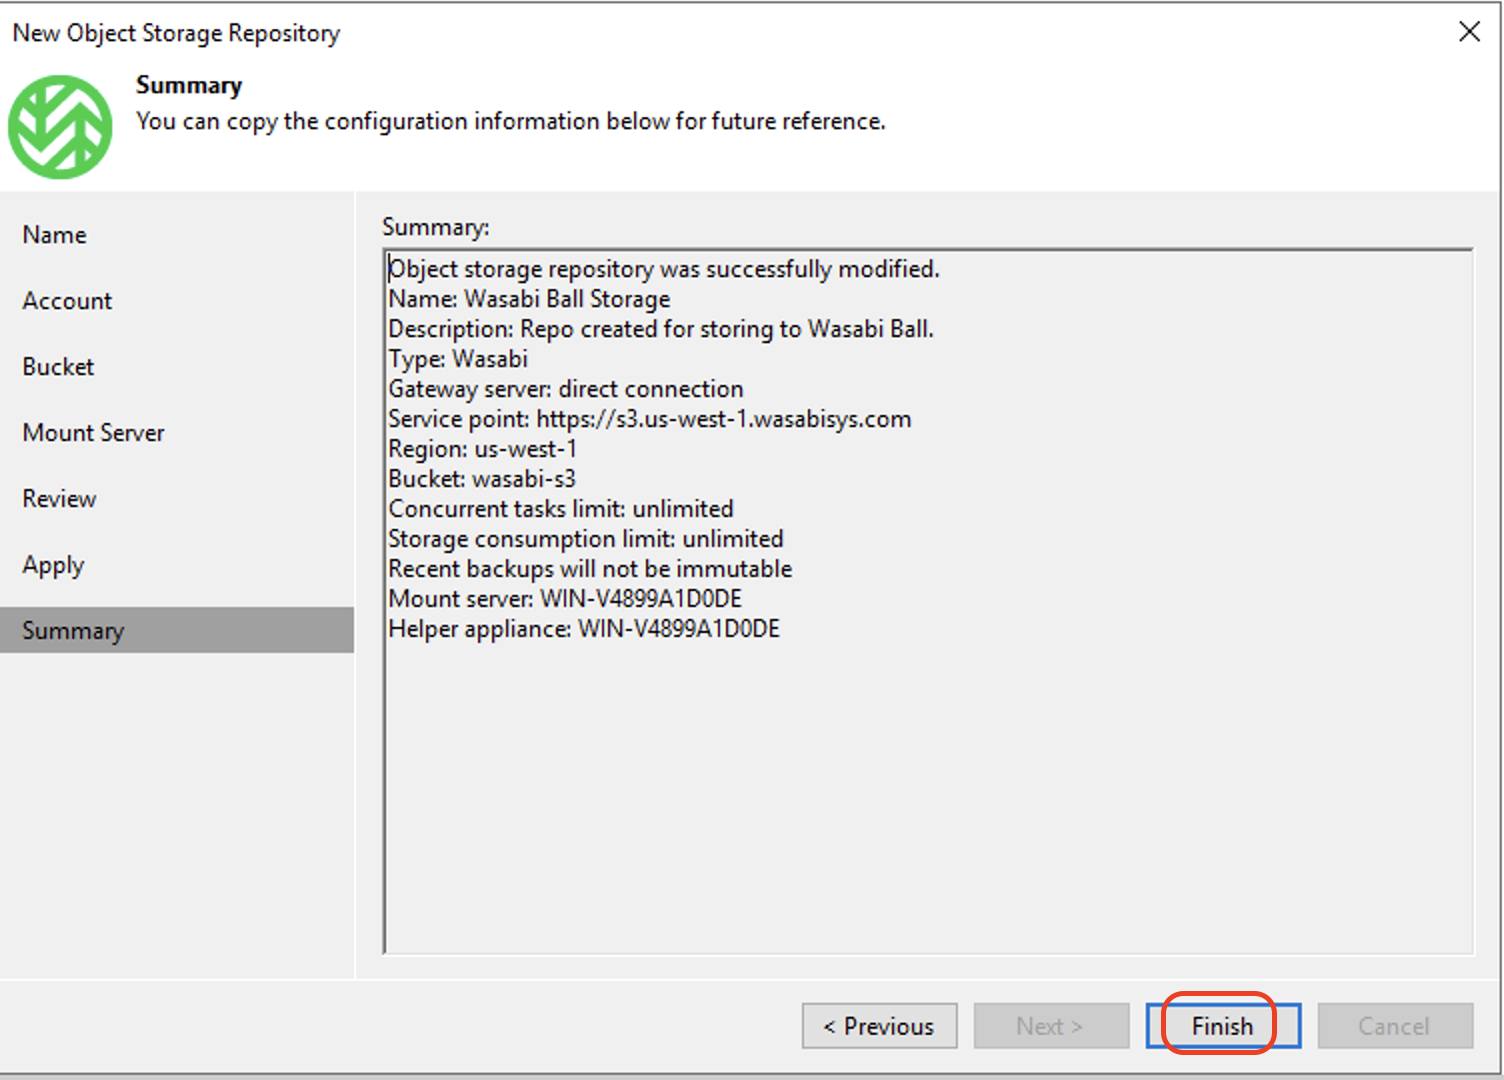Go to the Mount Server step
The image size is (1504, 1080).
click(x=93, y=433)
